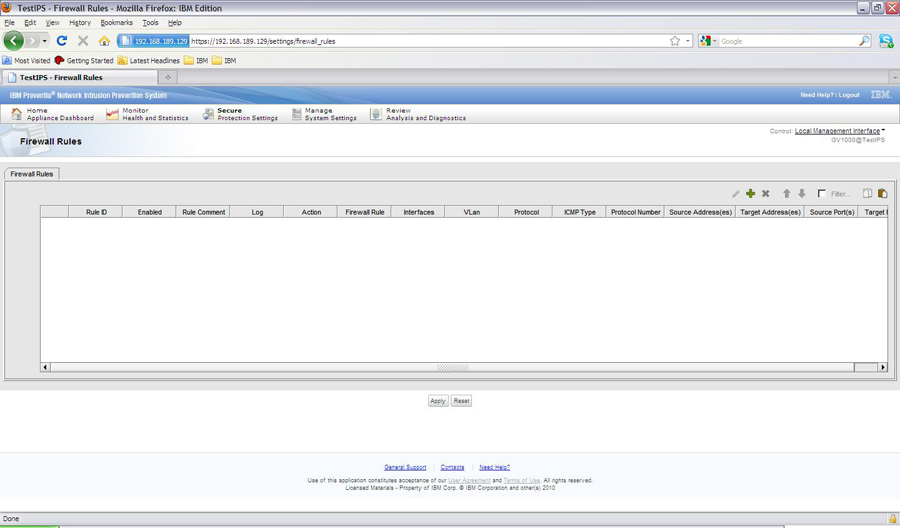The width and height of the screenshot is (900, 528).
Task: Open the History menu
Action: pos(80,22)
